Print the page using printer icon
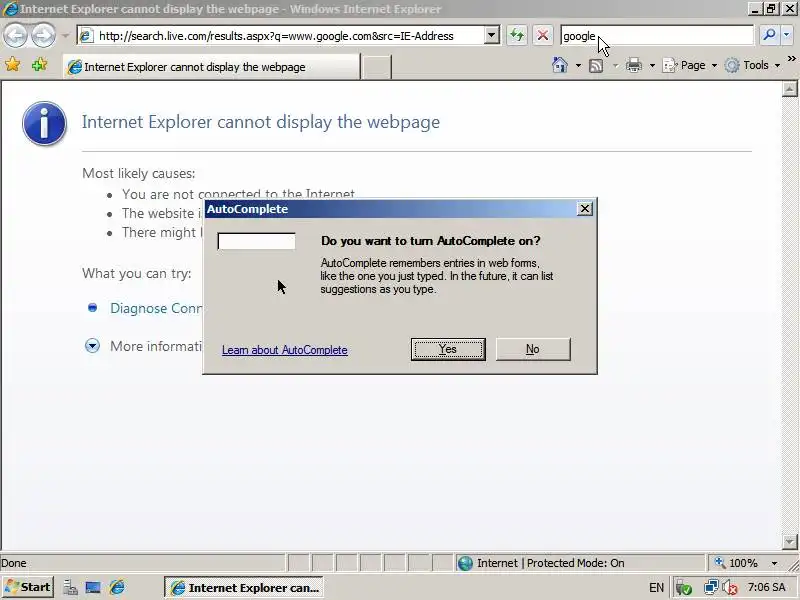The width and height of the screenshot is (800, 600). coord(634,65)
